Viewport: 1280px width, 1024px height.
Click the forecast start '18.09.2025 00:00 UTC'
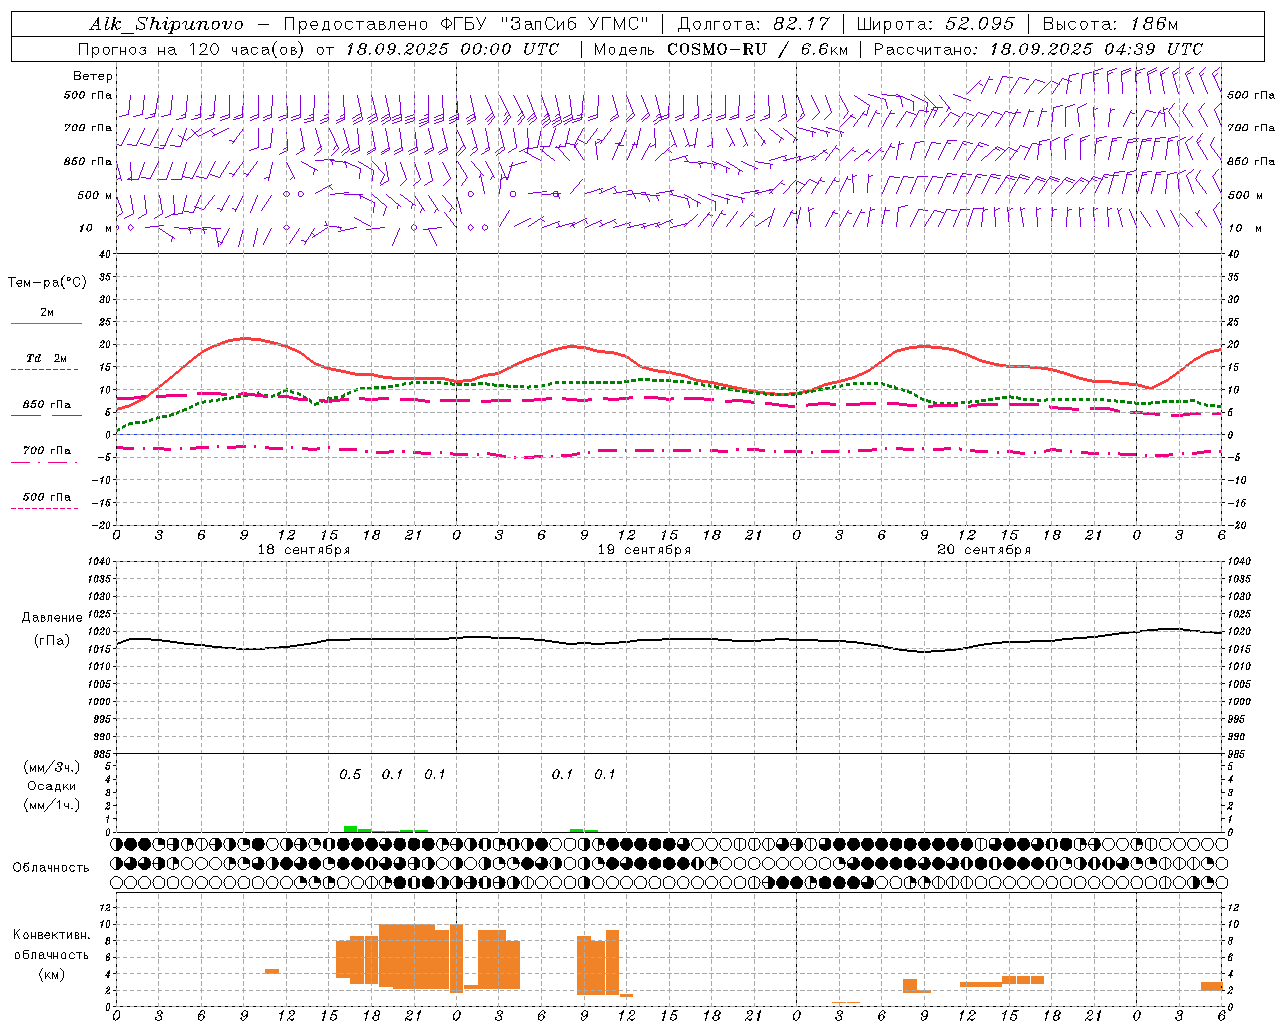452,49
